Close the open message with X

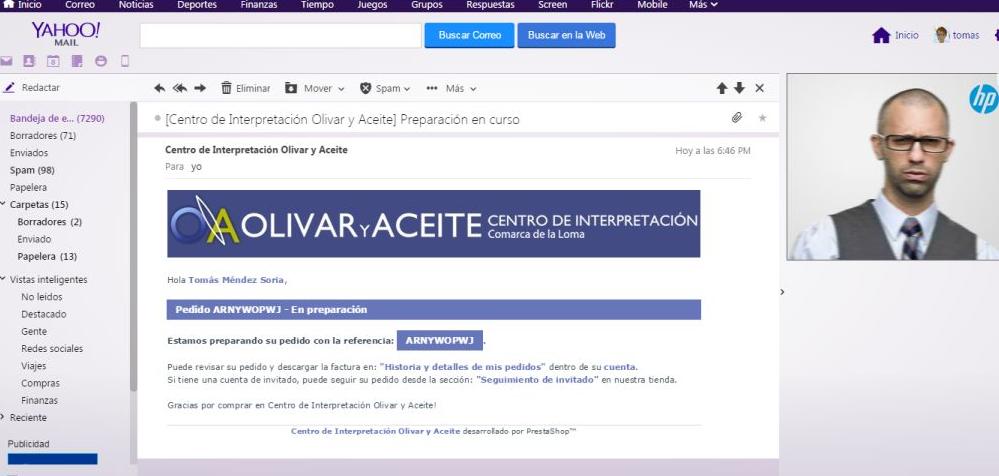point(759,89)
